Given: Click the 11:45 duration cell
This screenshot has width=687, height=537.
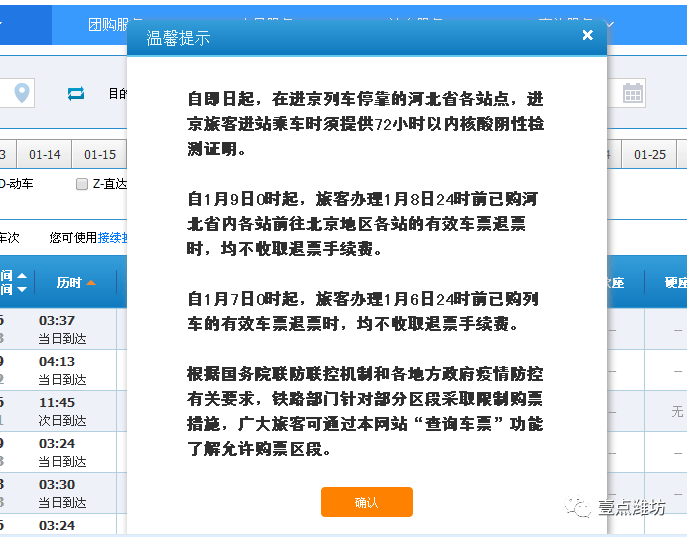Looking at the screenshot, I should click(x=57, y=402).
